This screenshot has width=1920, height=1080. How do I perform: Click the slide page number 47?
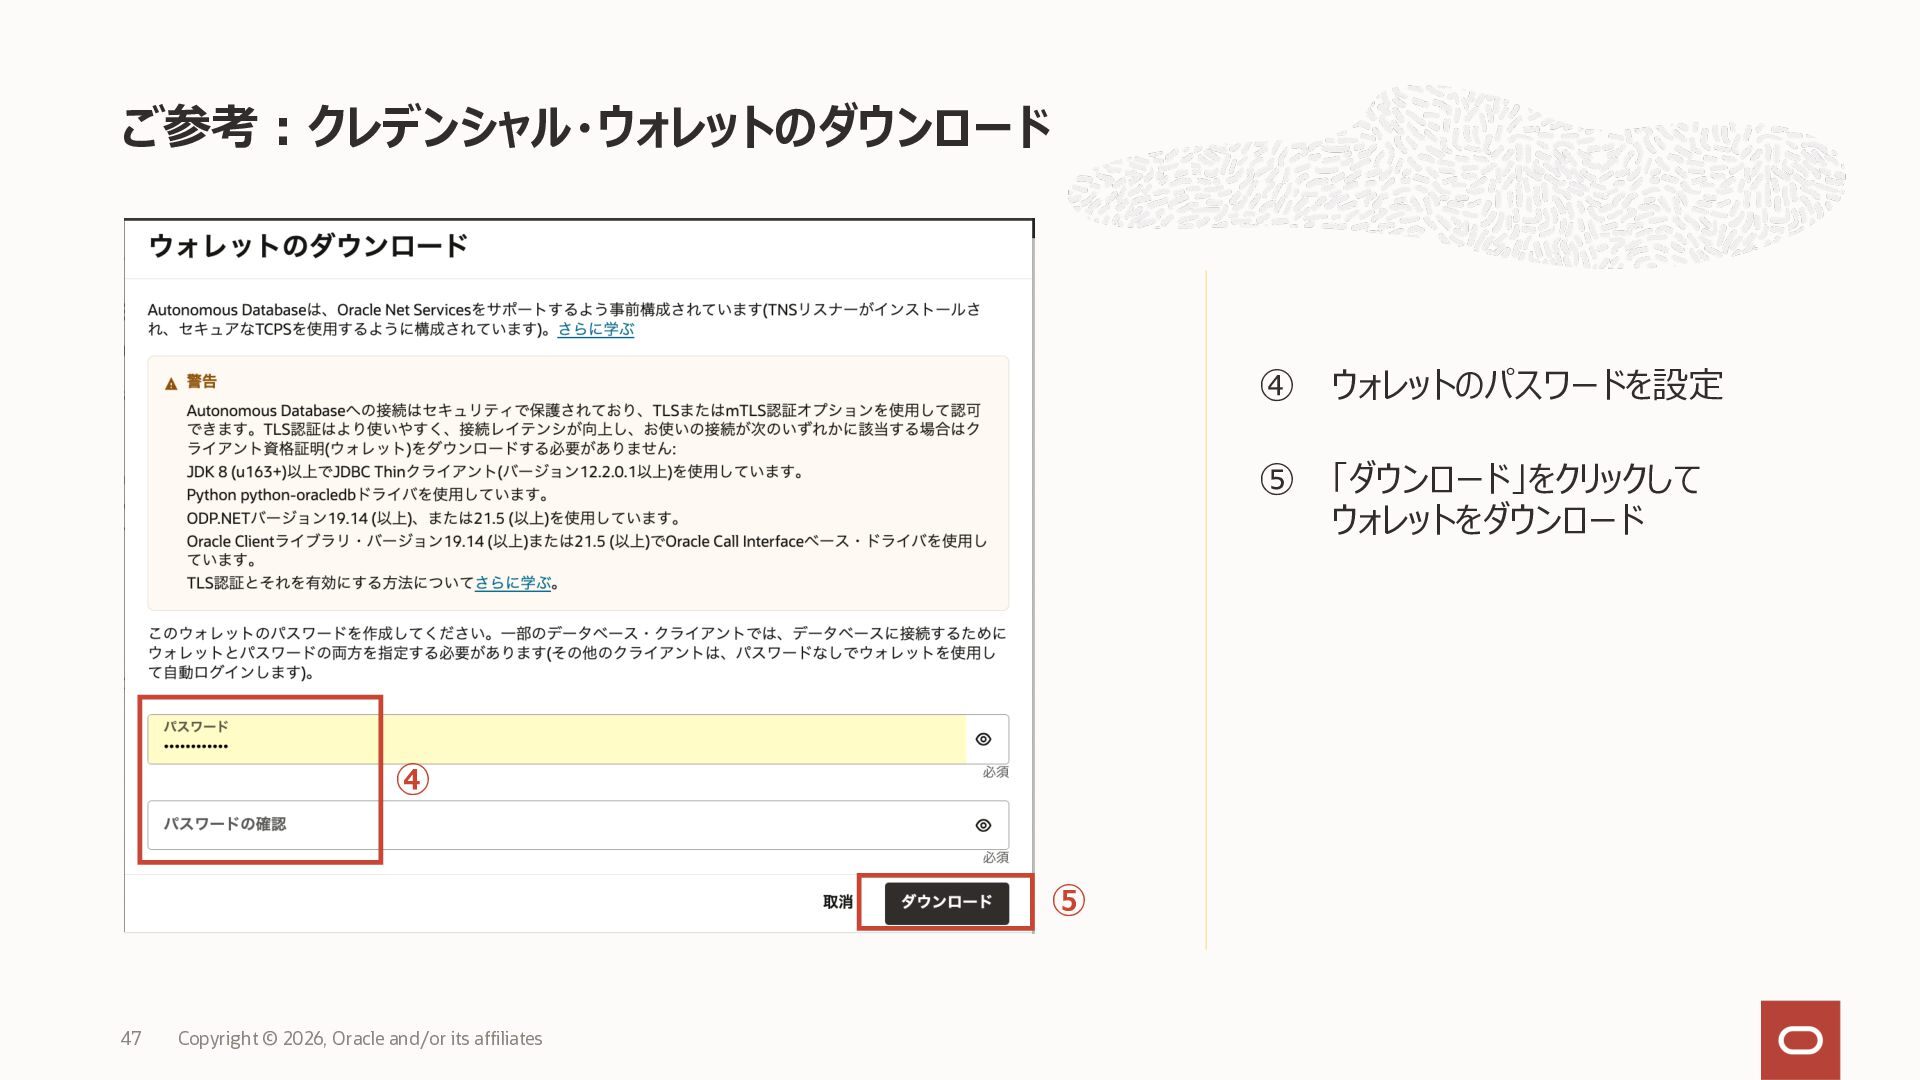[x=131, y=1038]
